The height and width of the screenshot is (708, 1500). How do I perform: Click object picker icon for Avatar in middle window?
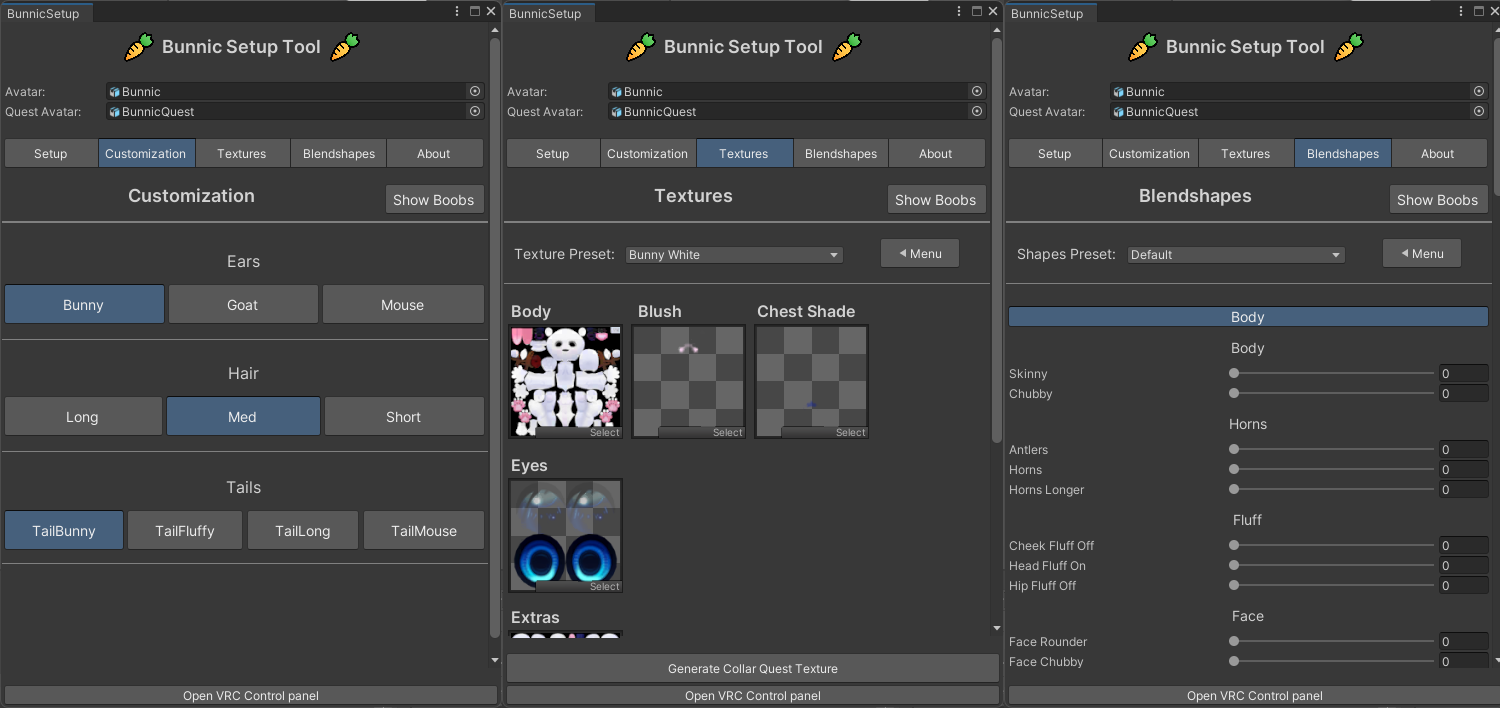[977, 91]
